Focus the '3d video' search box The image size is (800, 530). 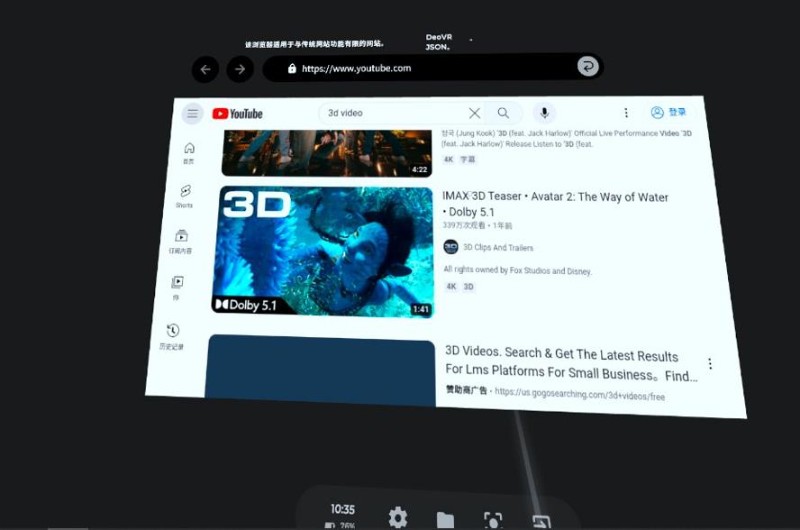tap(395, 113)
